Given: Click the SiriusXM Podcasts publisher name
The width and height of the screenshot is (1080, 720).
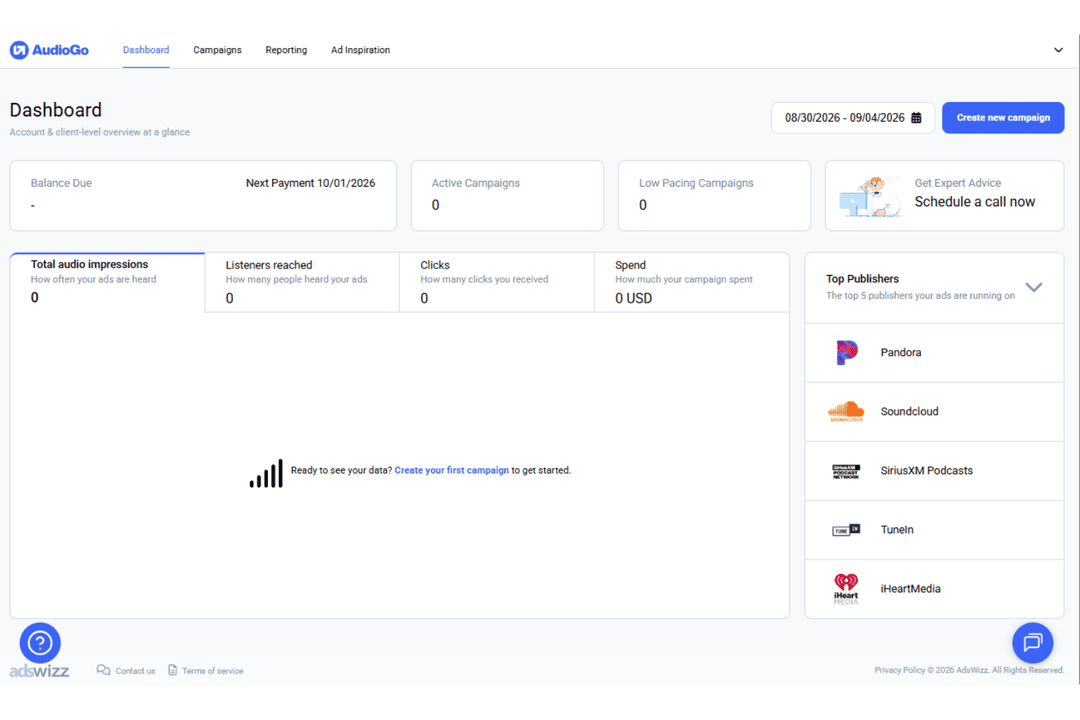Looking at the screenshot, I should [926, 471].
